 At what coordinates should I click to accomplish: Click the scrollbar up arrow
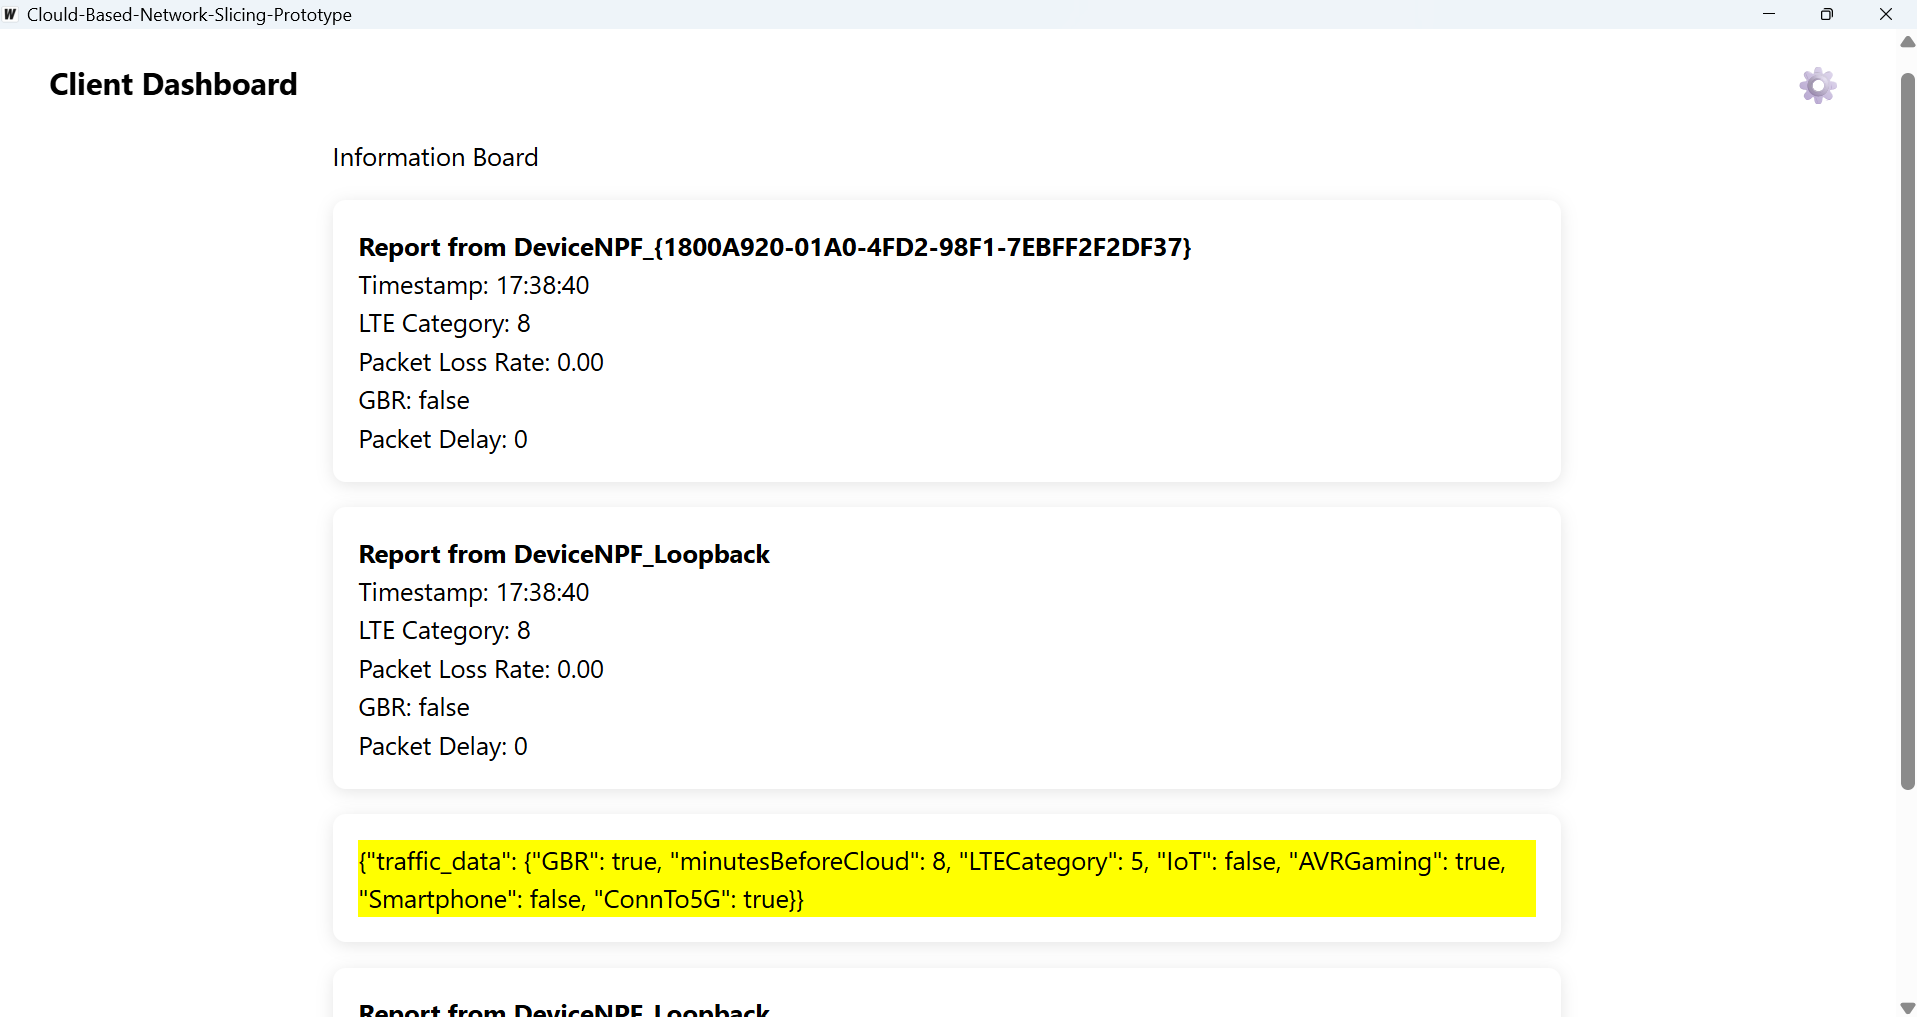tap(1907, 42)
